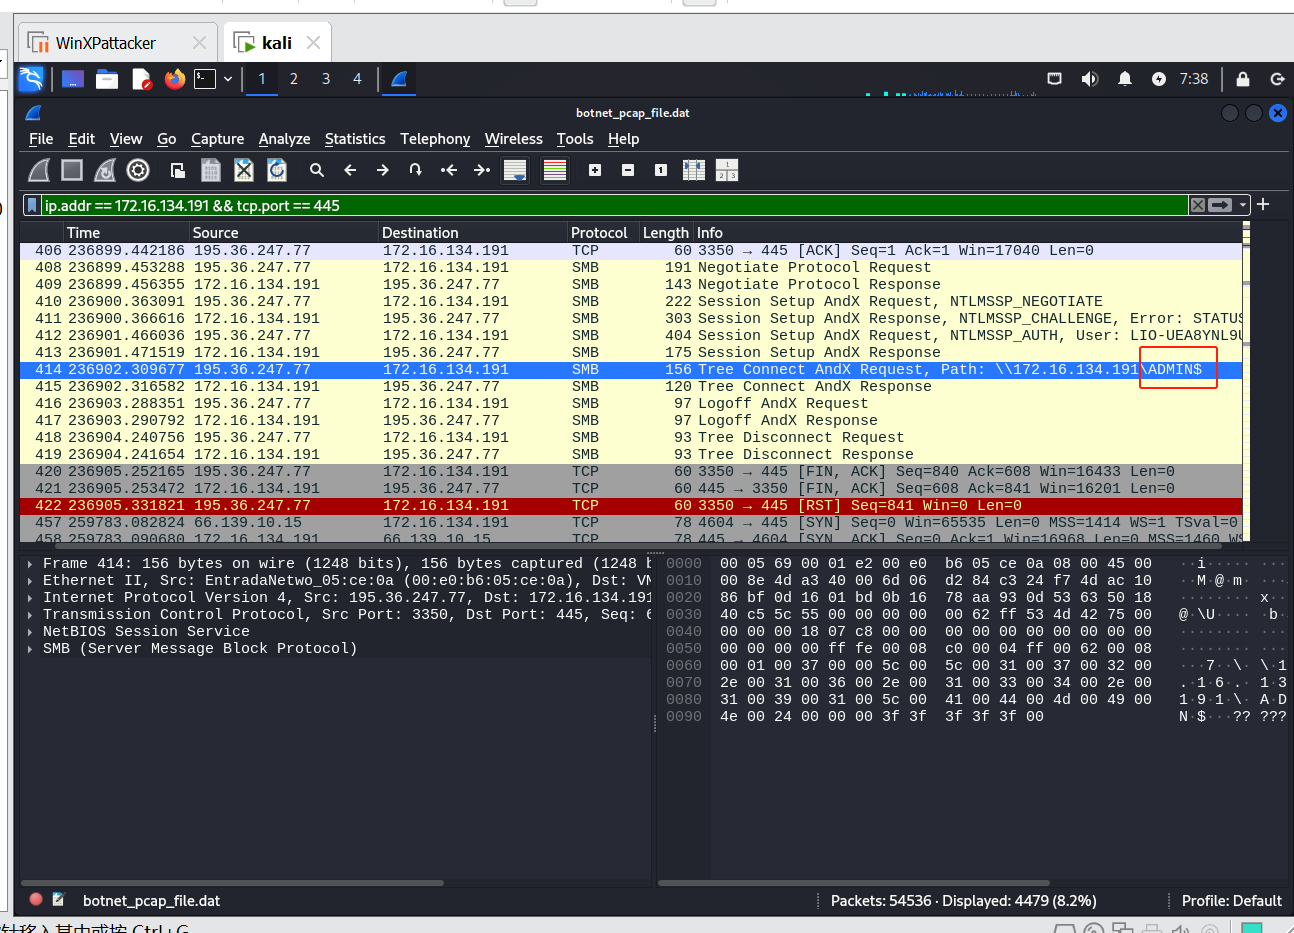This screenshot has width=1294, height=933.
Task: Open the packet layout diagram icon
Action: (727, 171)
